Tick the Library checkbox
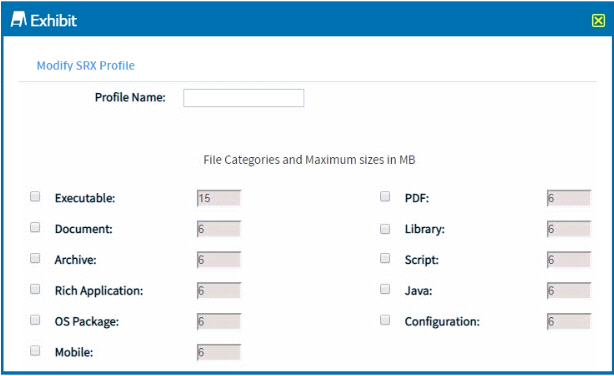The image size is (614, 376). click(385, 229)
